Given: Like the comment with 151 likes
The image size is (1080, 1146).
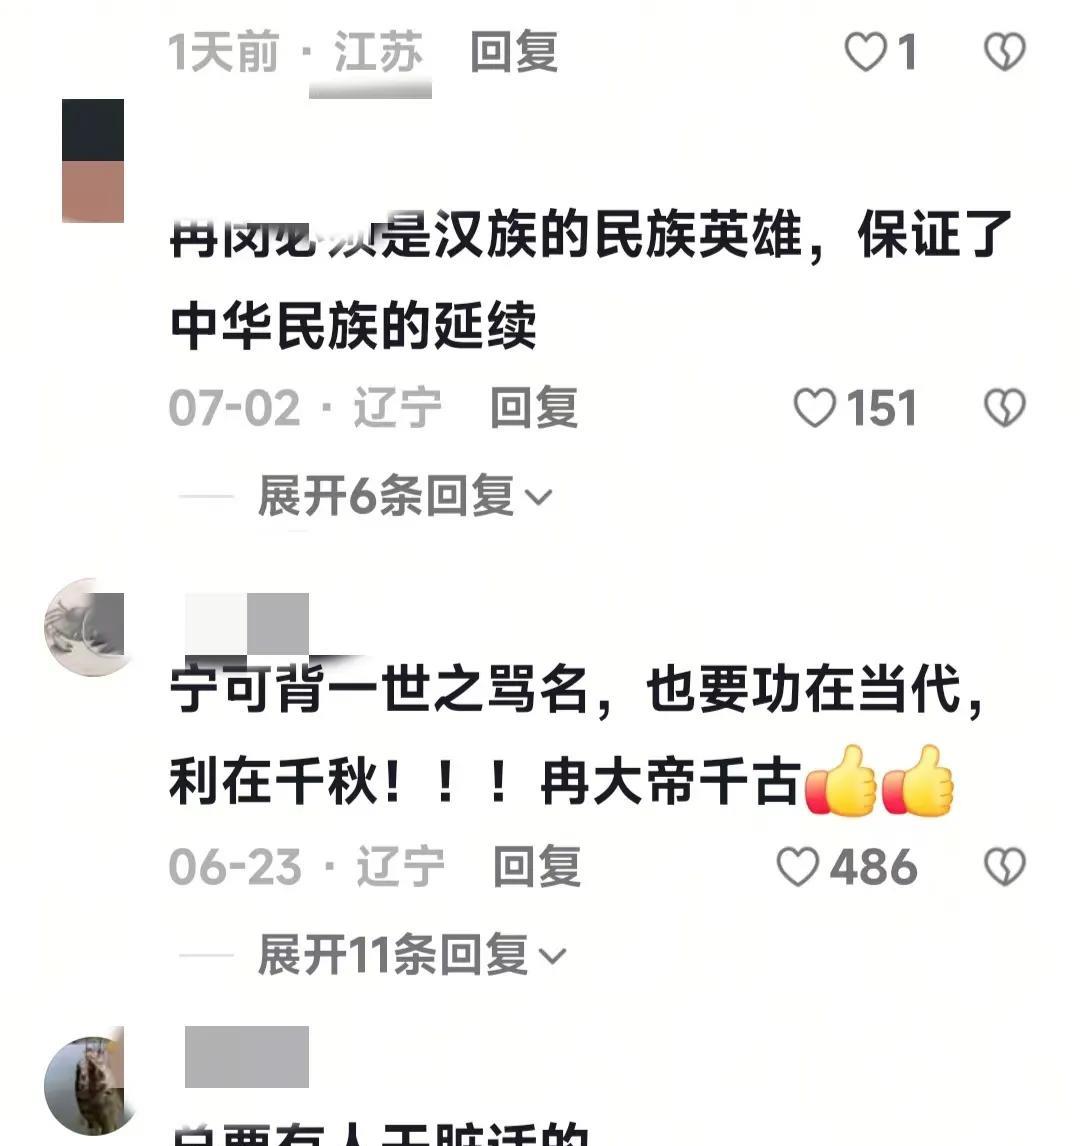Looking at the screenshot, I should pos(814,407).
